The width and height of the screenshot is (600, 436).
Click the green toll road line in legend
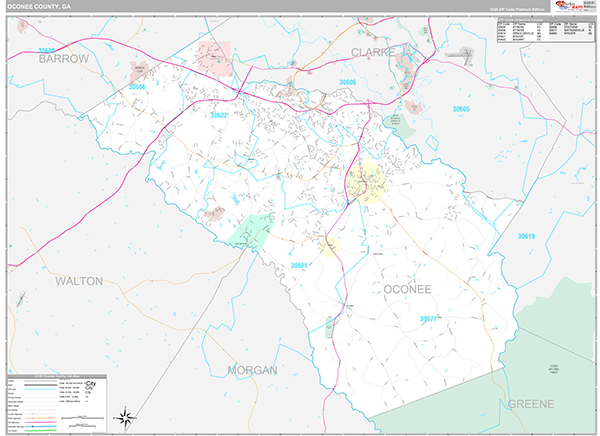(41, 431)
